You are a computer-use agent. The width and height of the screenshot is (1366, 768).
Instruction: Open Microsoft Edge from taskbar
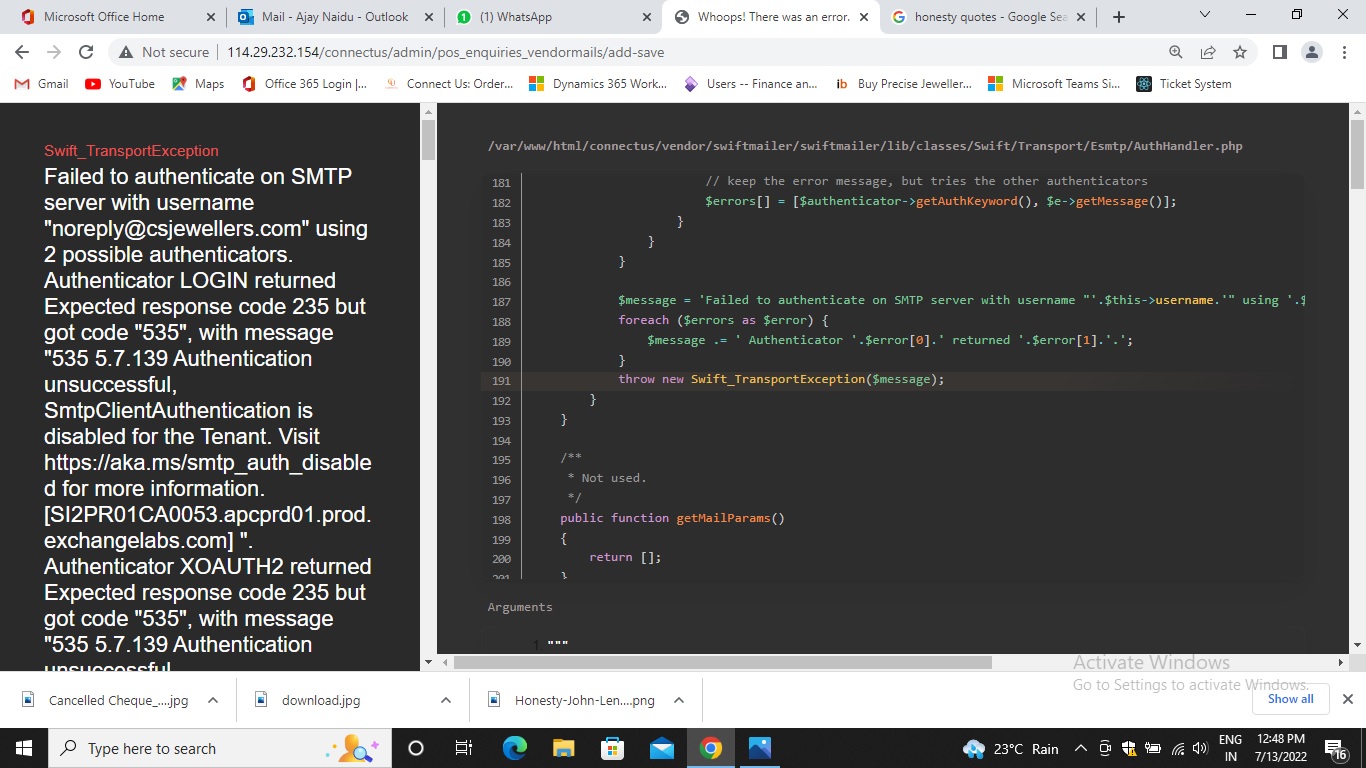pyautogui.click(x=514, y=748)
